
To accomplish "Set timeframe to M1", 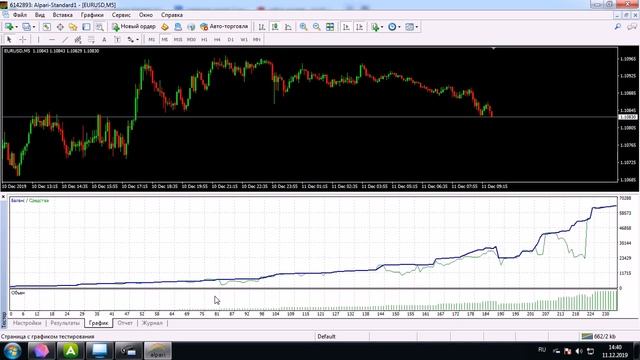I will click(x=151, y=40).
